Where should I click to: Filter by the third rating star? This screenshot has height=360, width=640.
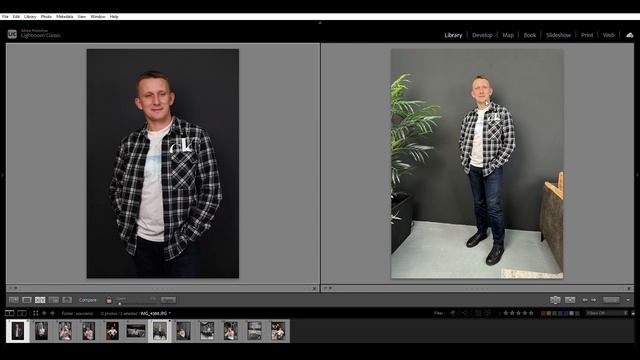(518, 313)
